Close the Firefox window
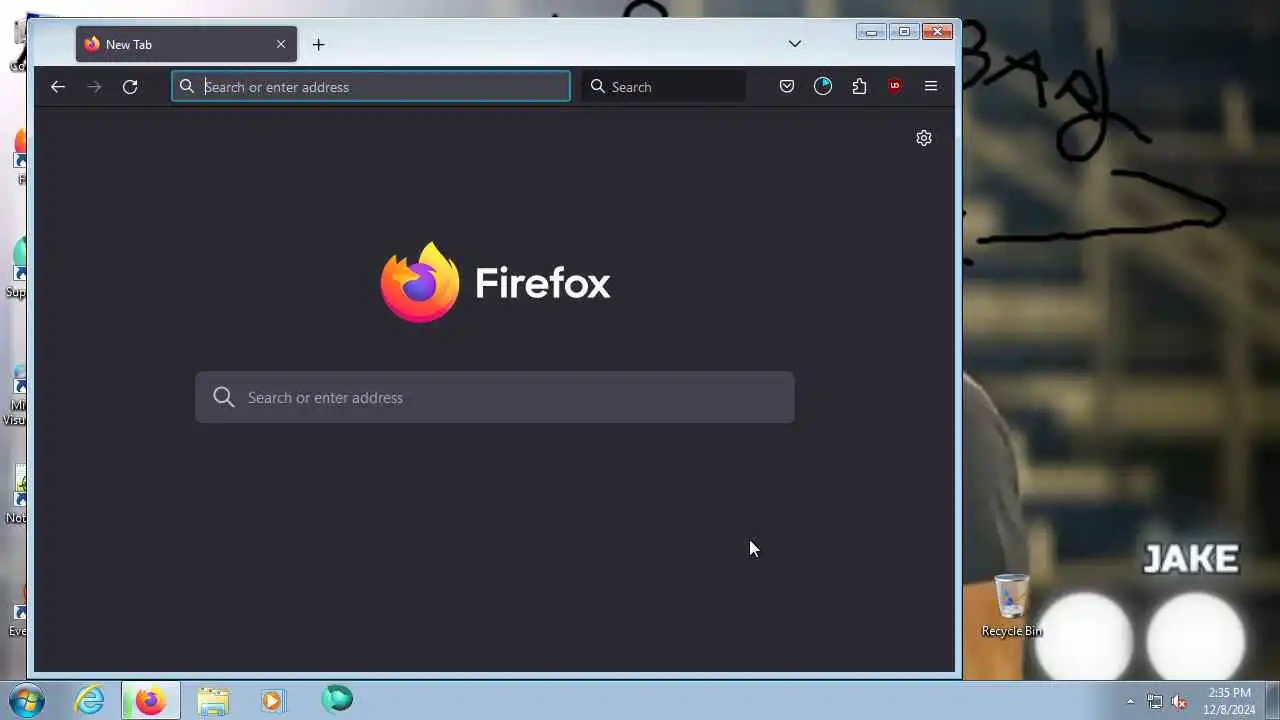This screenshot has height=720, width=1280. 938,32
